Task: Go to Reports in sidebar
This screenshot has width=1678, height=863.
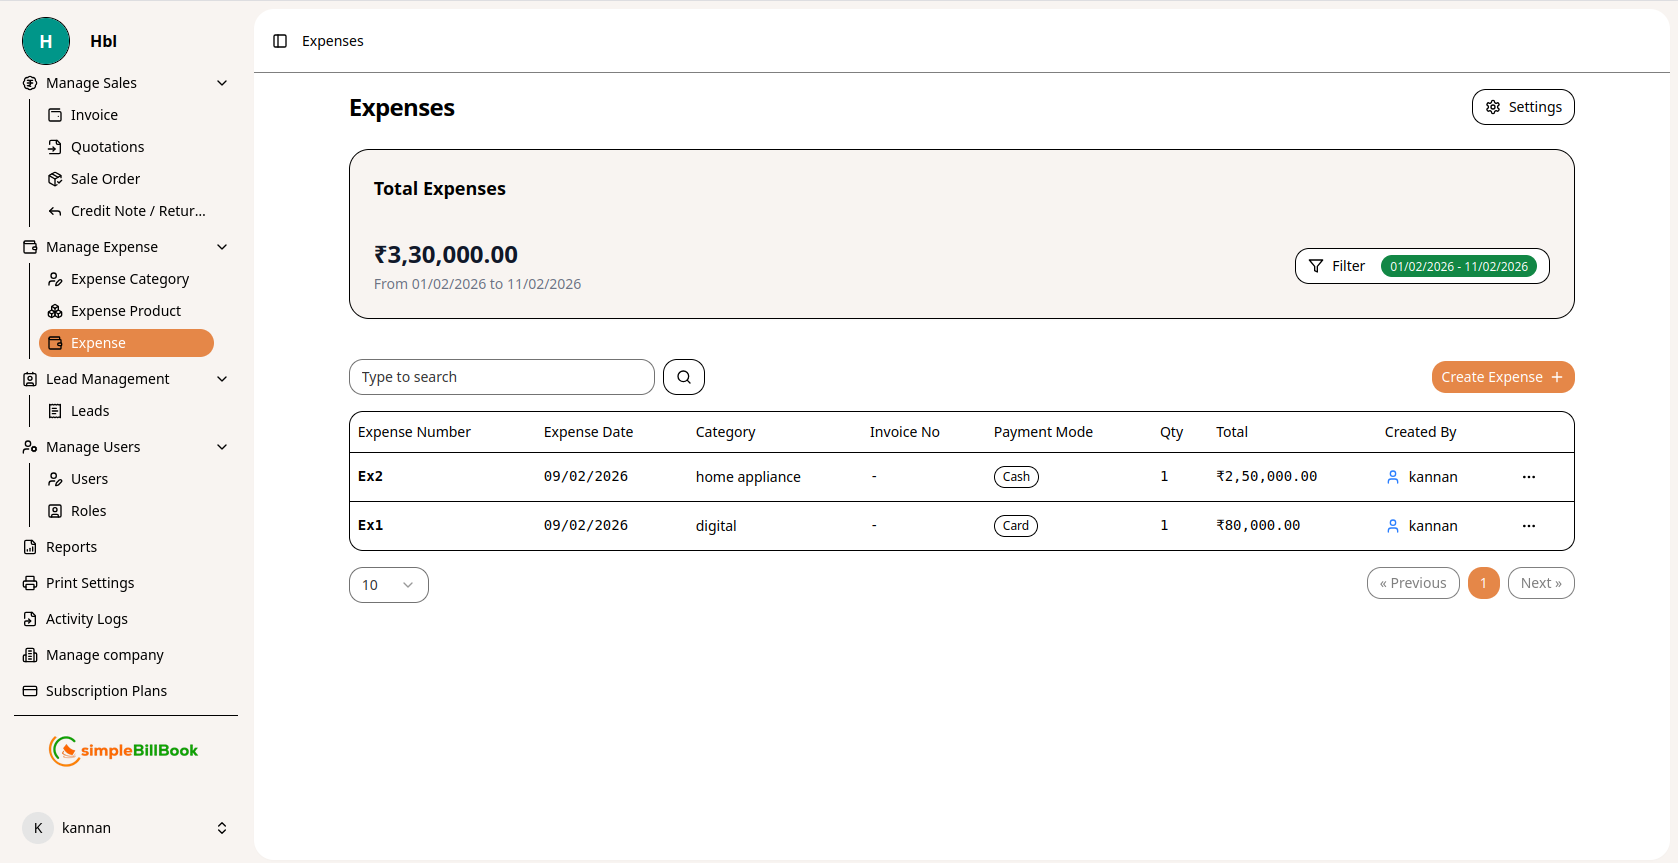Action: (71, 547)
